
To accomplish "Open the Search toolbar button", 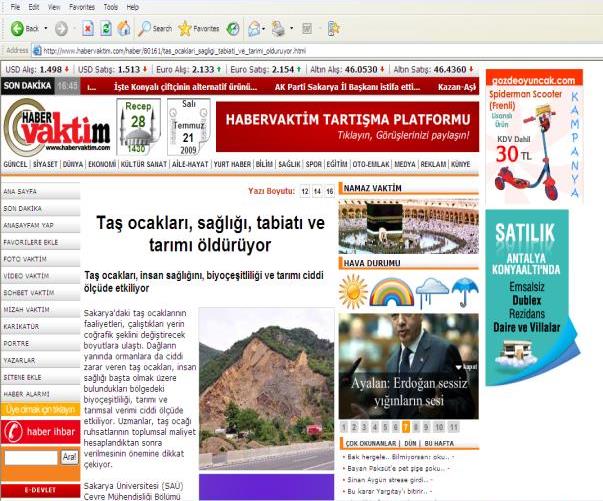I will tap(155, 28).
